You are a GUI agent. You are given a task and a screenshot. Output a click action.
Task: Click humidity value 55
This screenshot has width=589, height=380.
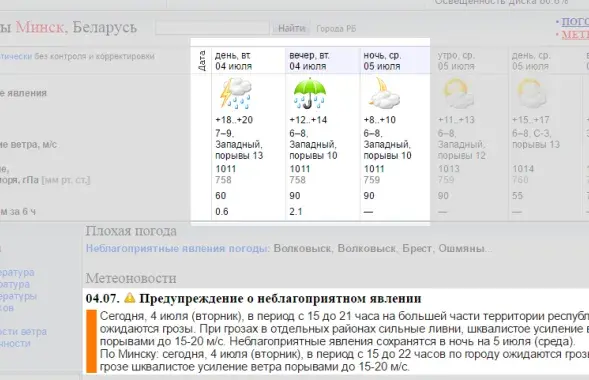(517, 196)
